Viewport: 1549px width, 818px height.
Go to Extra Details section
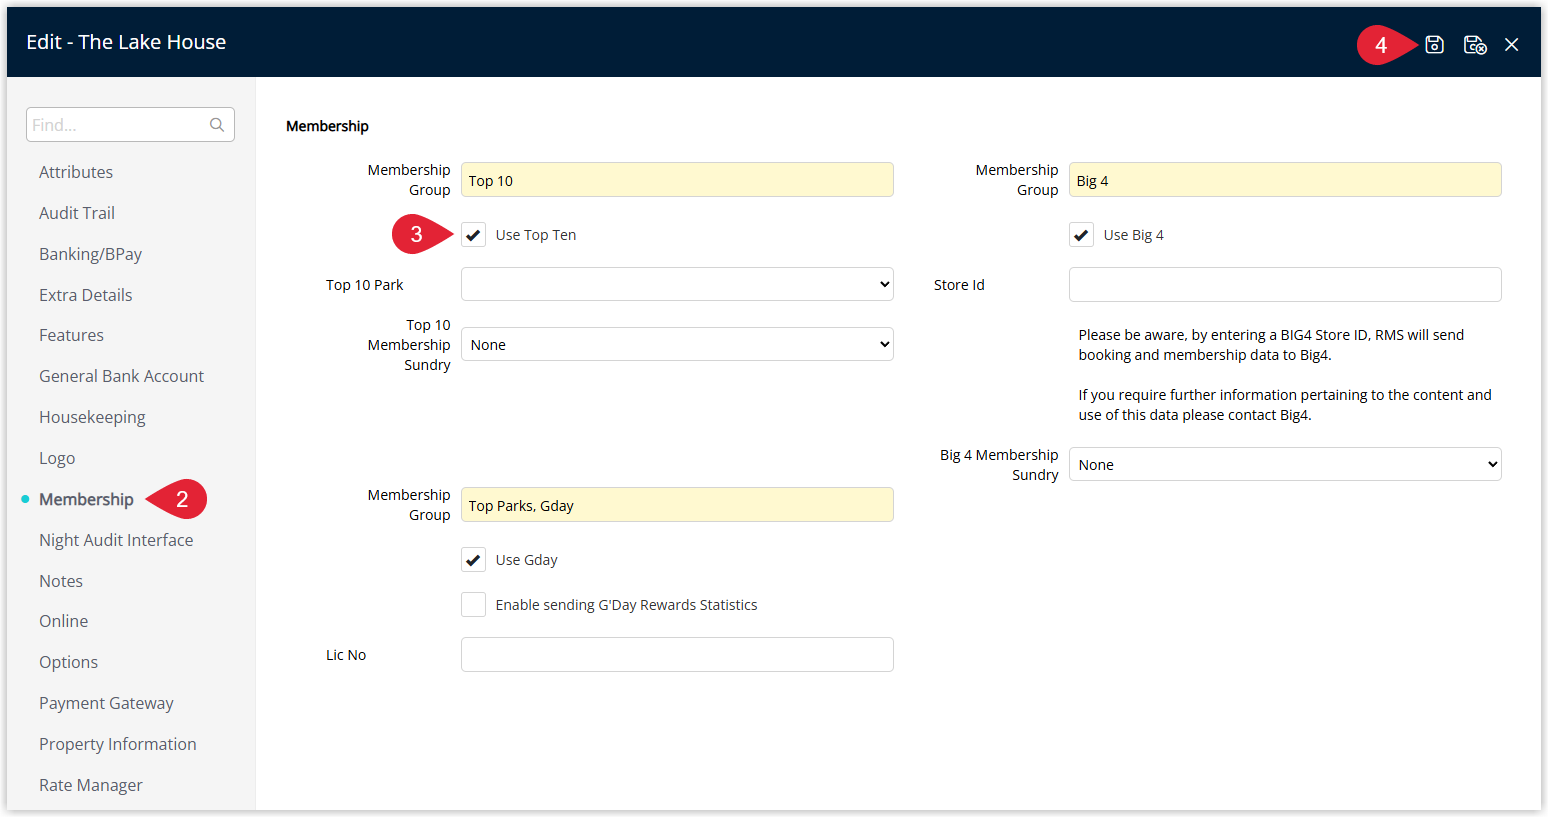[x=86, y=295]
